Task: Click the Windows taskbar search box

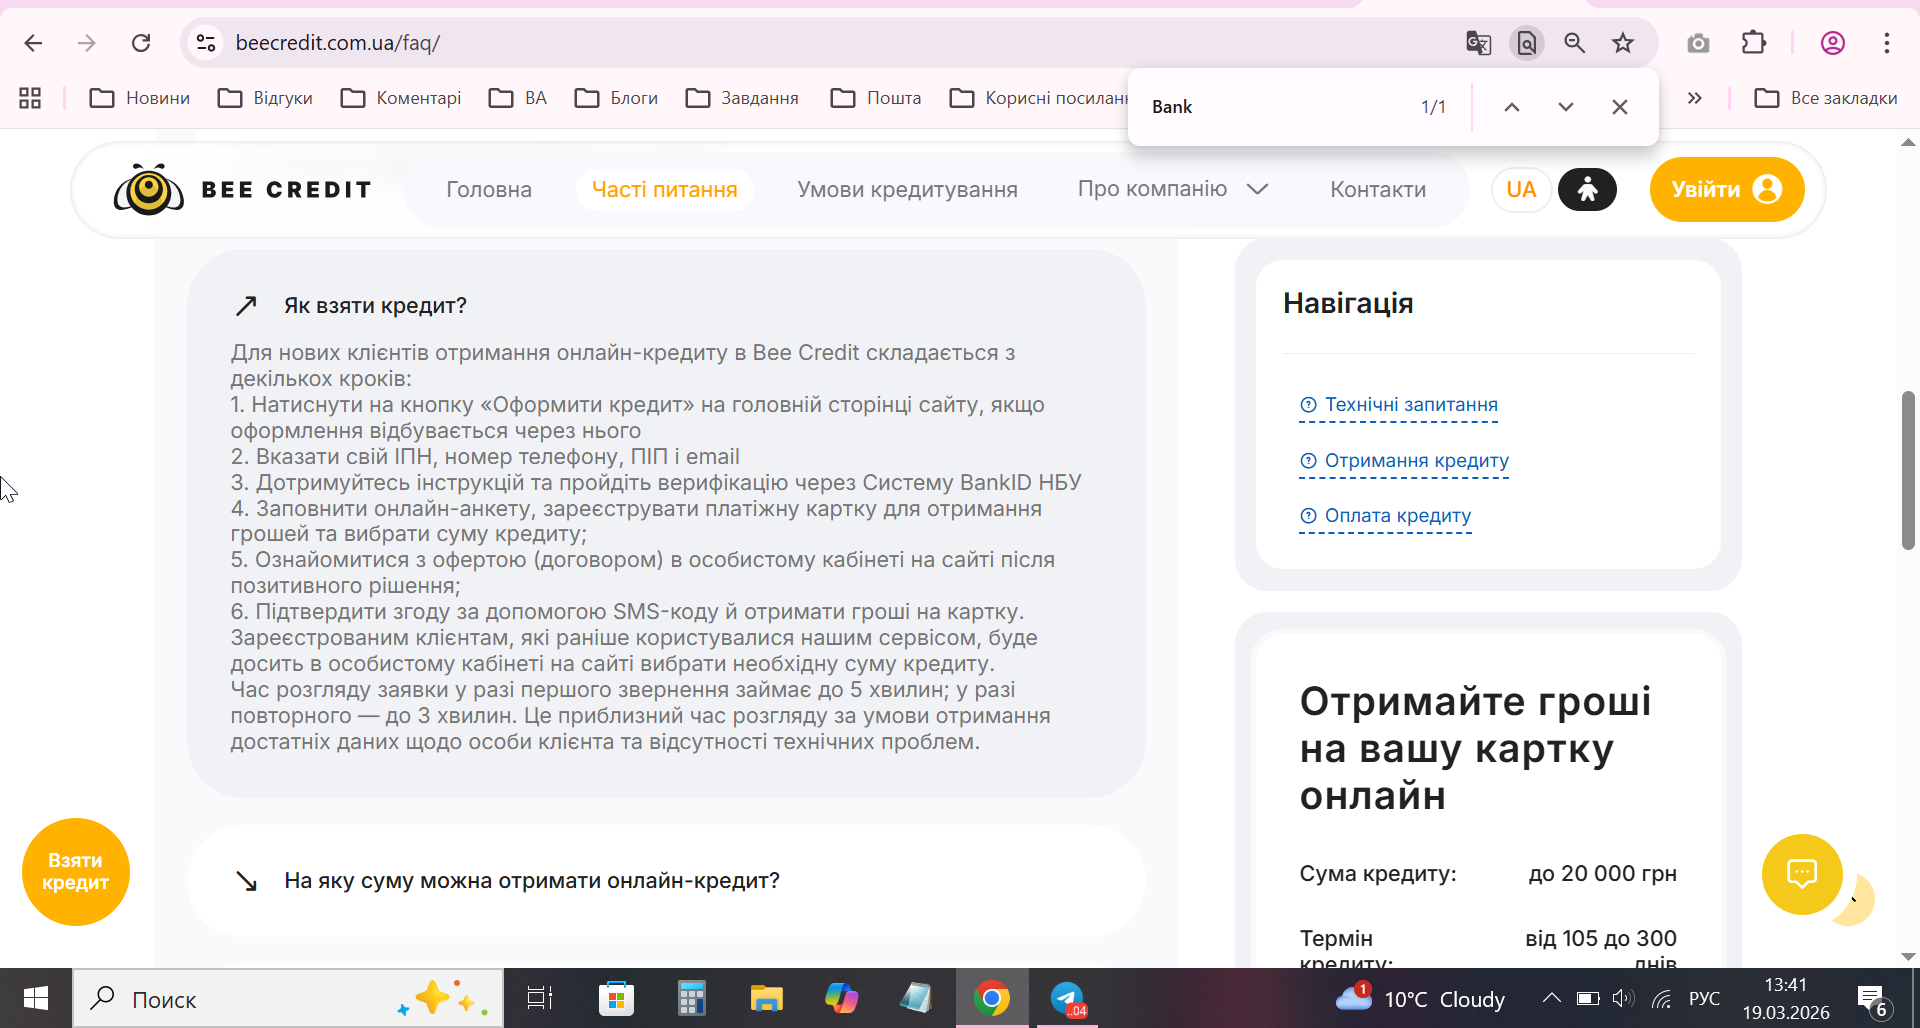Action: pyautogui.click(x=288, y=998)
